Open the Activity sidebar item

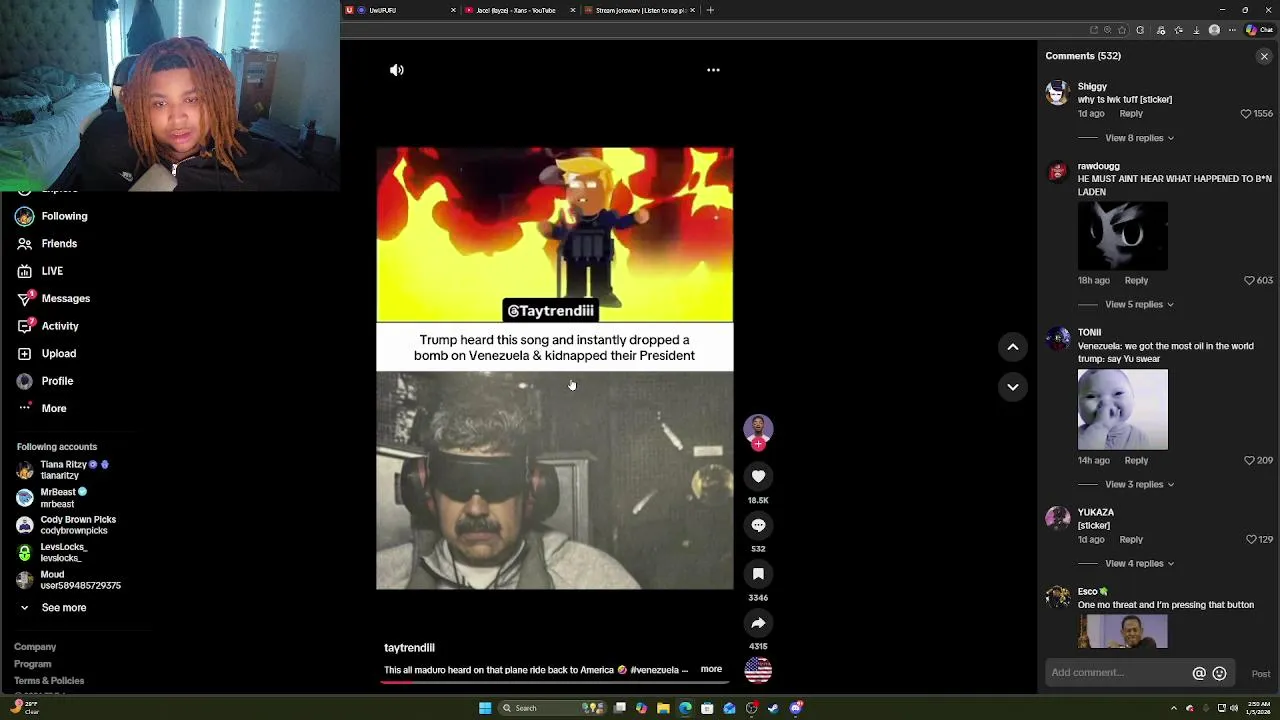[60, 326]
